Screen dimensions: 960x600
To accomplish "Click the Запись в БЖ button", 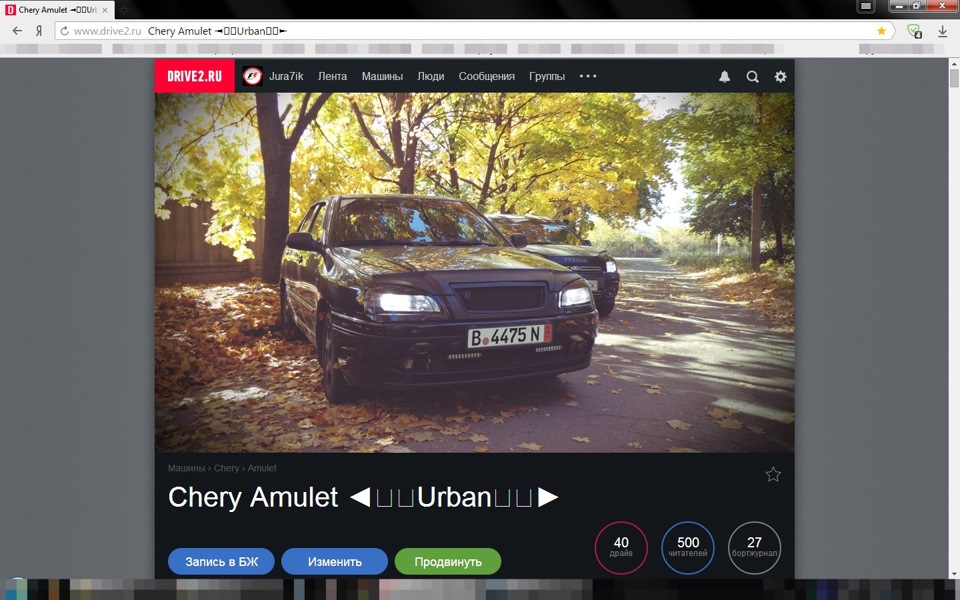I will (221, 561).
